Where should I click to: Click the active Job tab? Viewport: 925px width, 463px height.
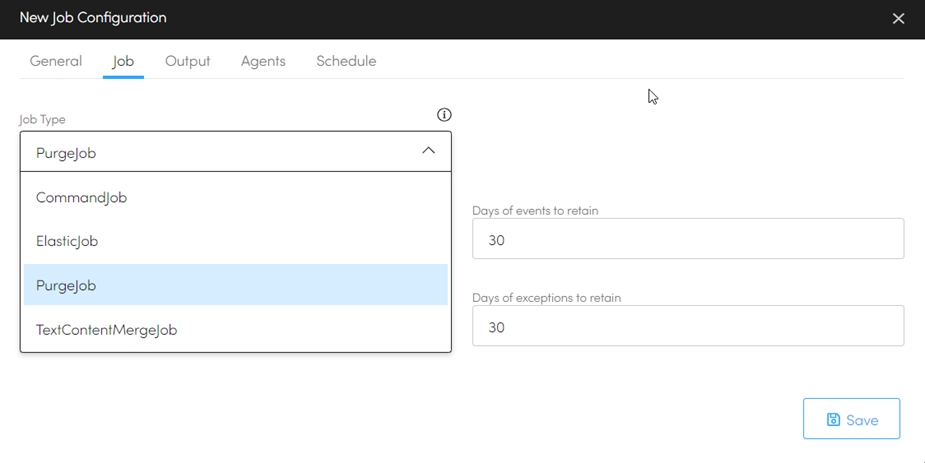(x=123, y=61)
